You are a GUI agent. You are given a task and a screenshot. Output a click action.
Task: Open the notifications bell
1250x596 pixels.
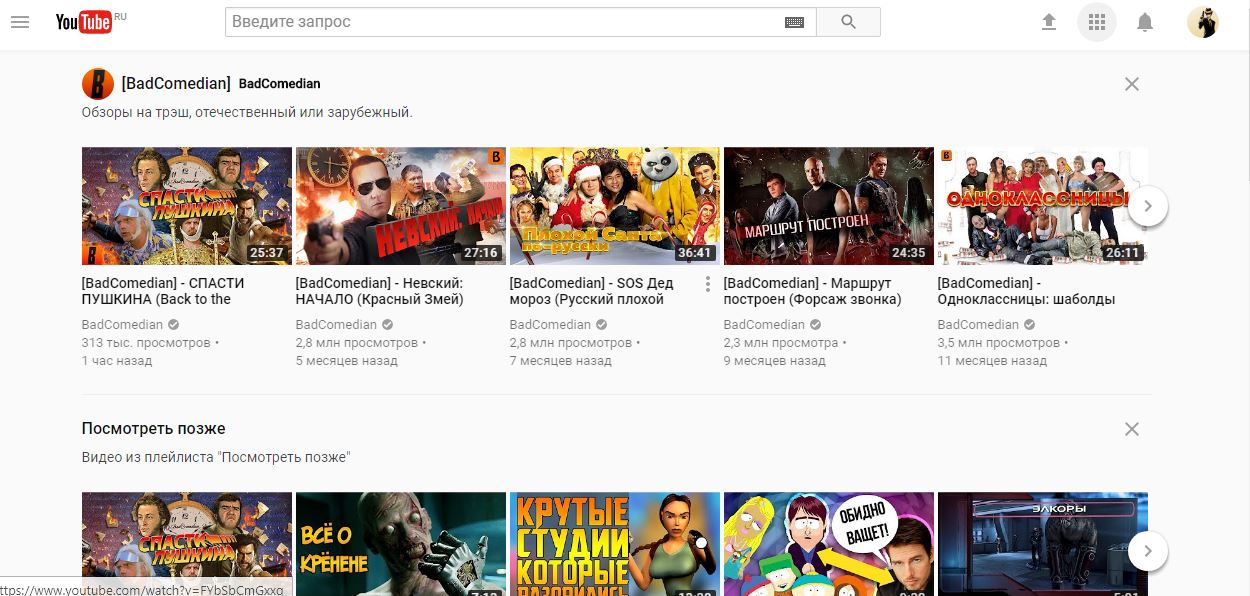(1145, 22)
